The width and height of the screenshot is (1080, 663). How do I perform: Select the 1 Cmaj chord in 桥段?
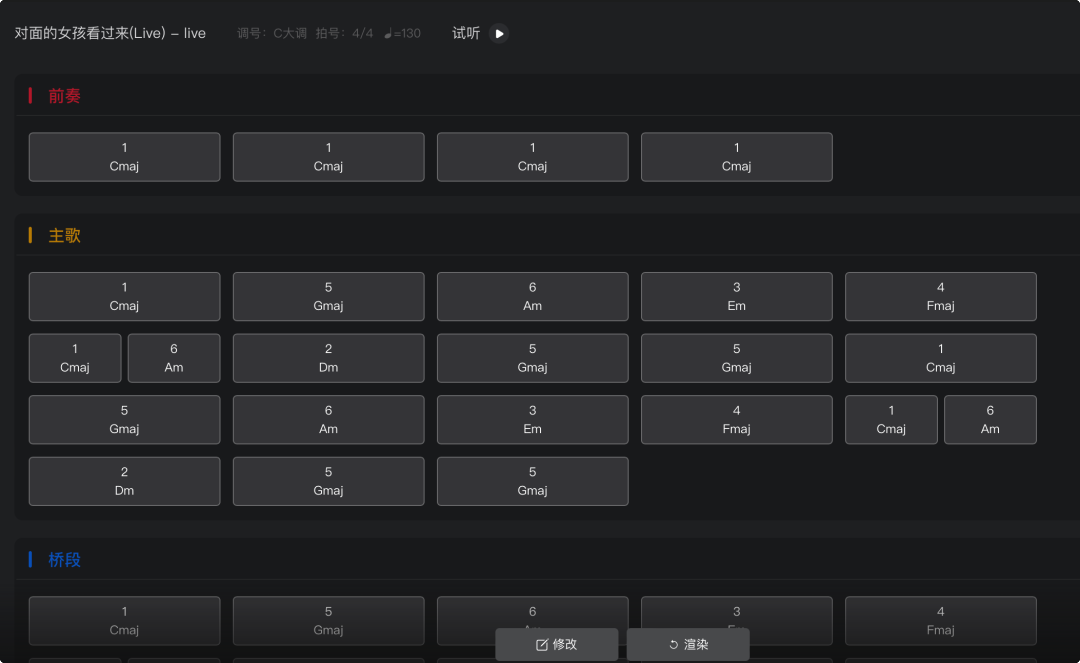pos(125,621)
